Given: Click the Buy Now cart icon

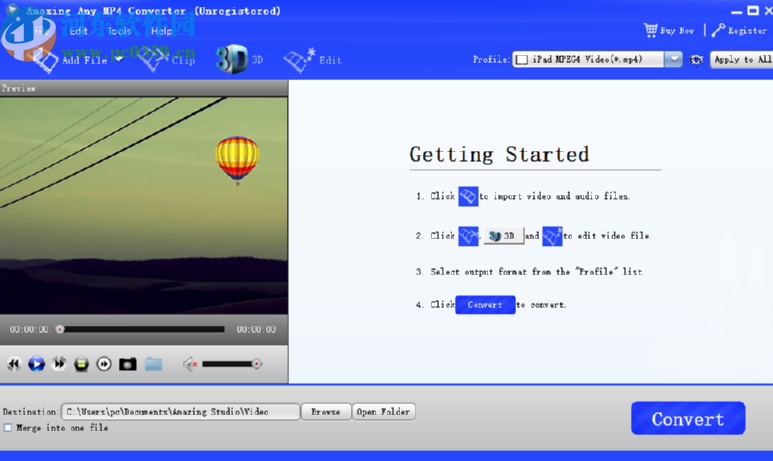Looking at the screenshot, I should tap(650, 30).
